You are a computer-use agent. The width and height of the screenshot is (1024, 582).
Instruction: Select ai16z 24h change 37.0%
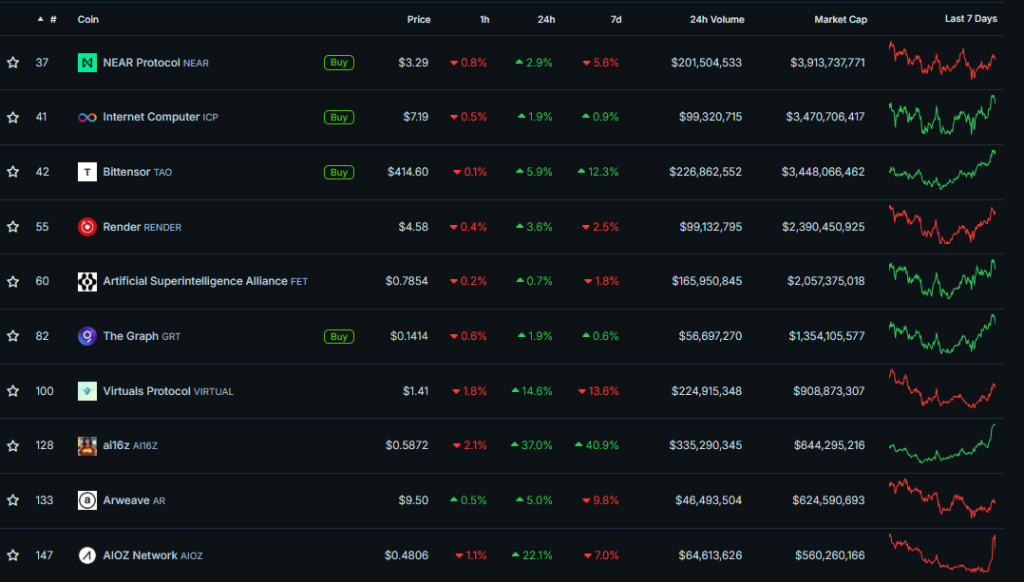(x=532, y=445)
